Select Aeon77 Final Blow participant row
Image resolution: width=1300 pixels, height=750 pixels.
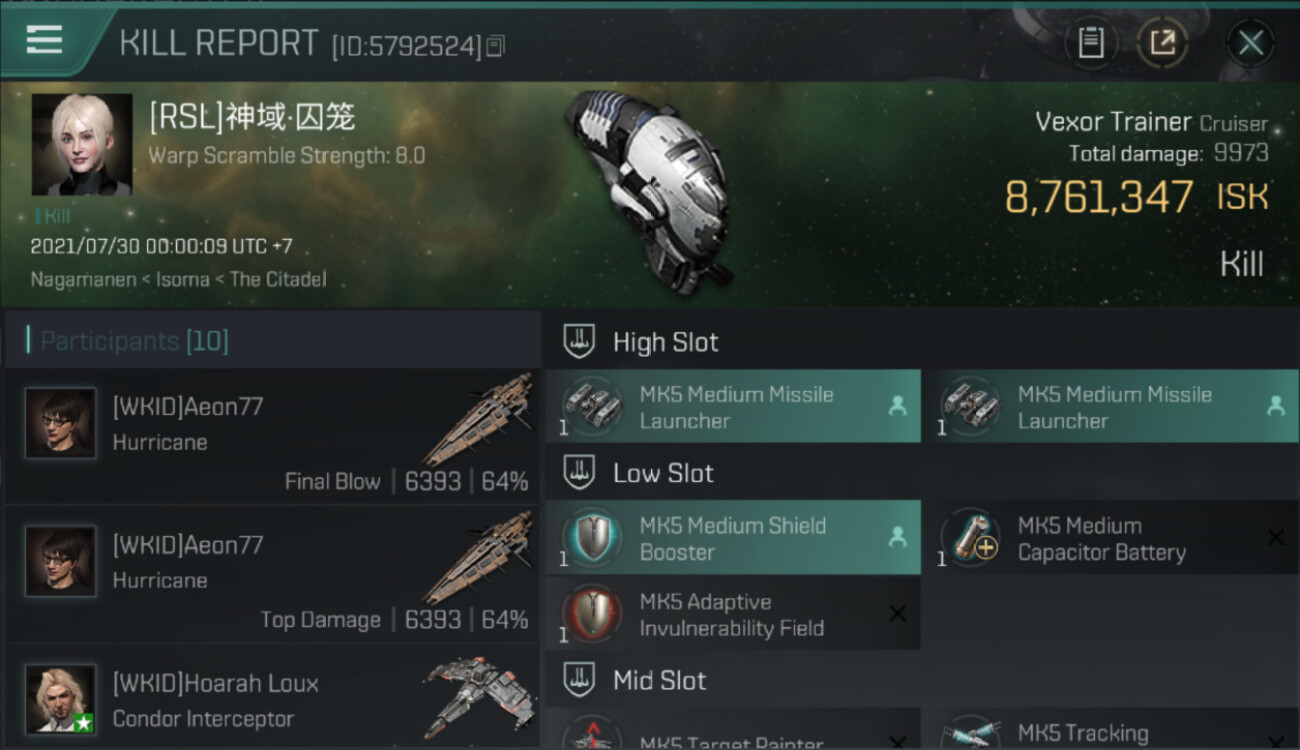[x=272, y=436]
